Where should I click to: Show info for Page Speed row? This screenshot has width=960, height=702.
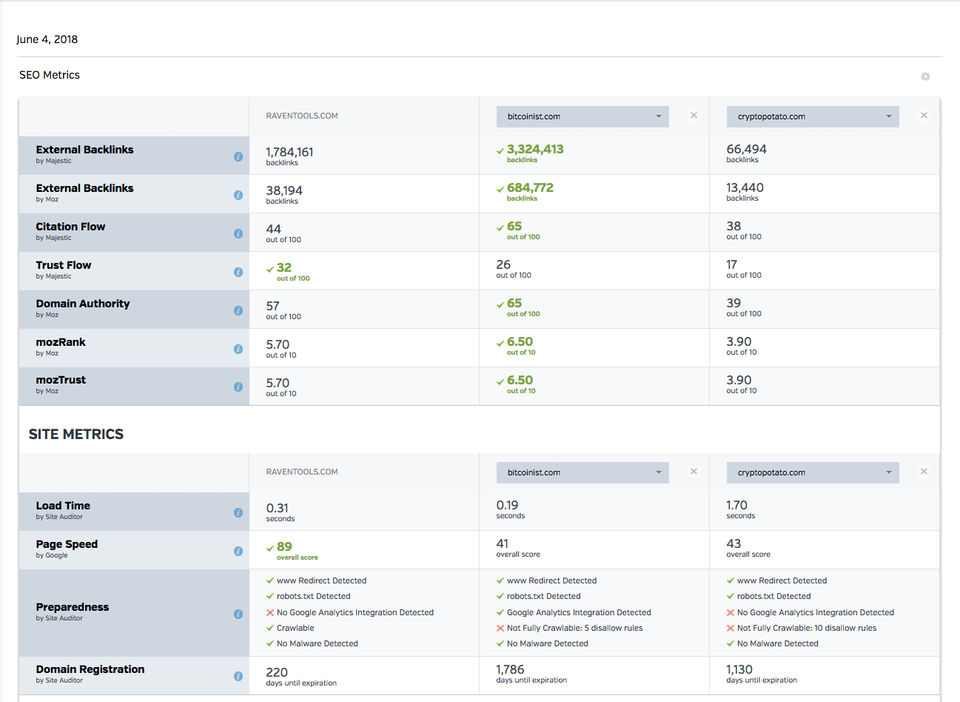click(238, 551)
